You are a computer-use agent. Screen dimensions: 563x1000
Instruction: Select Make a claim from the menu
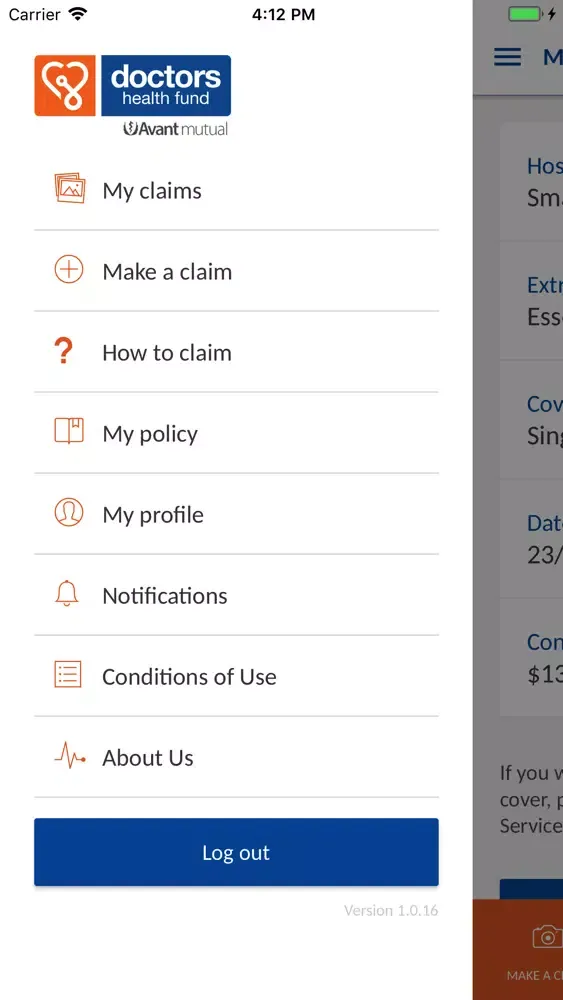(x=237, y=271)
